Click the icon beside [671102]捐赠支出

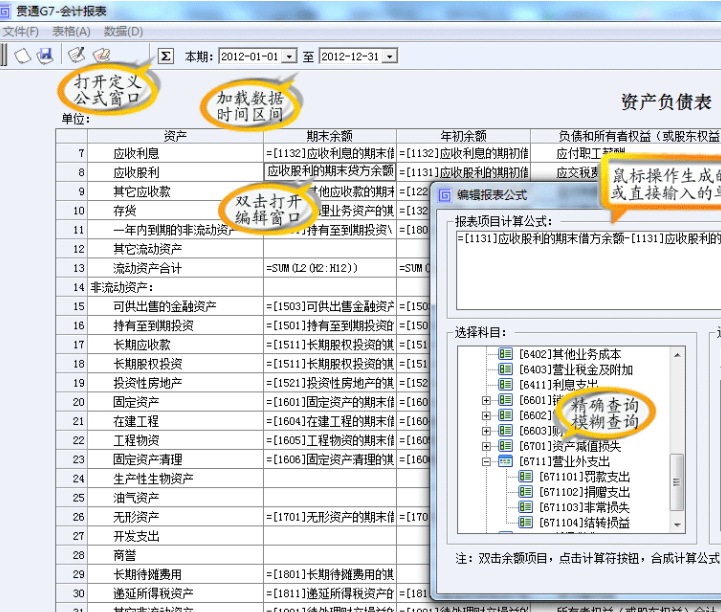[526, 492]
